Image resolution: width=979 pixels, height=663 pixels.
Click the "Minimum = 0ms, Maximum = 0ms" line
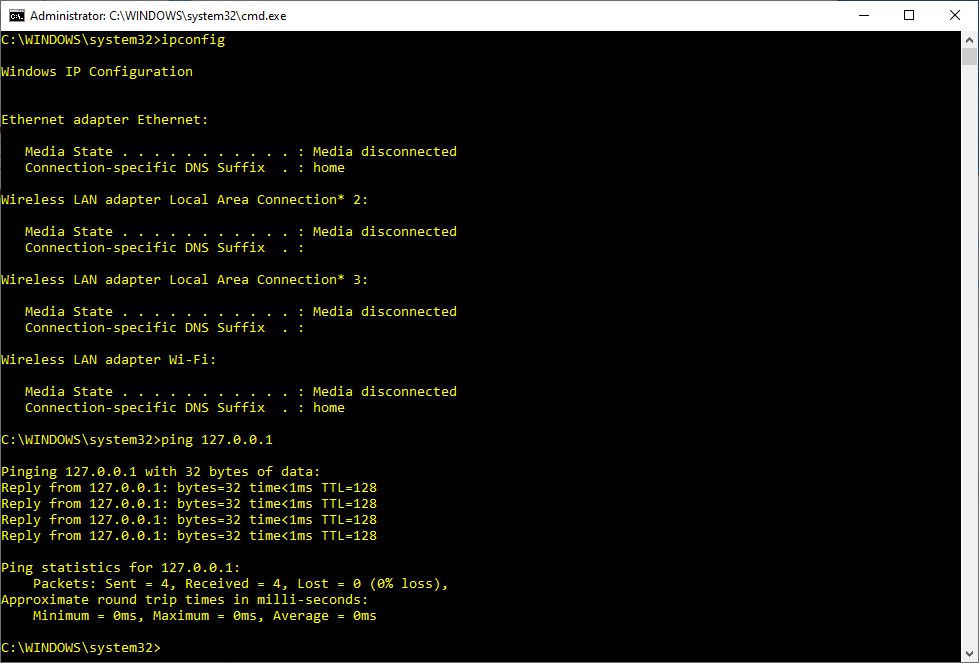pos(204,616)
